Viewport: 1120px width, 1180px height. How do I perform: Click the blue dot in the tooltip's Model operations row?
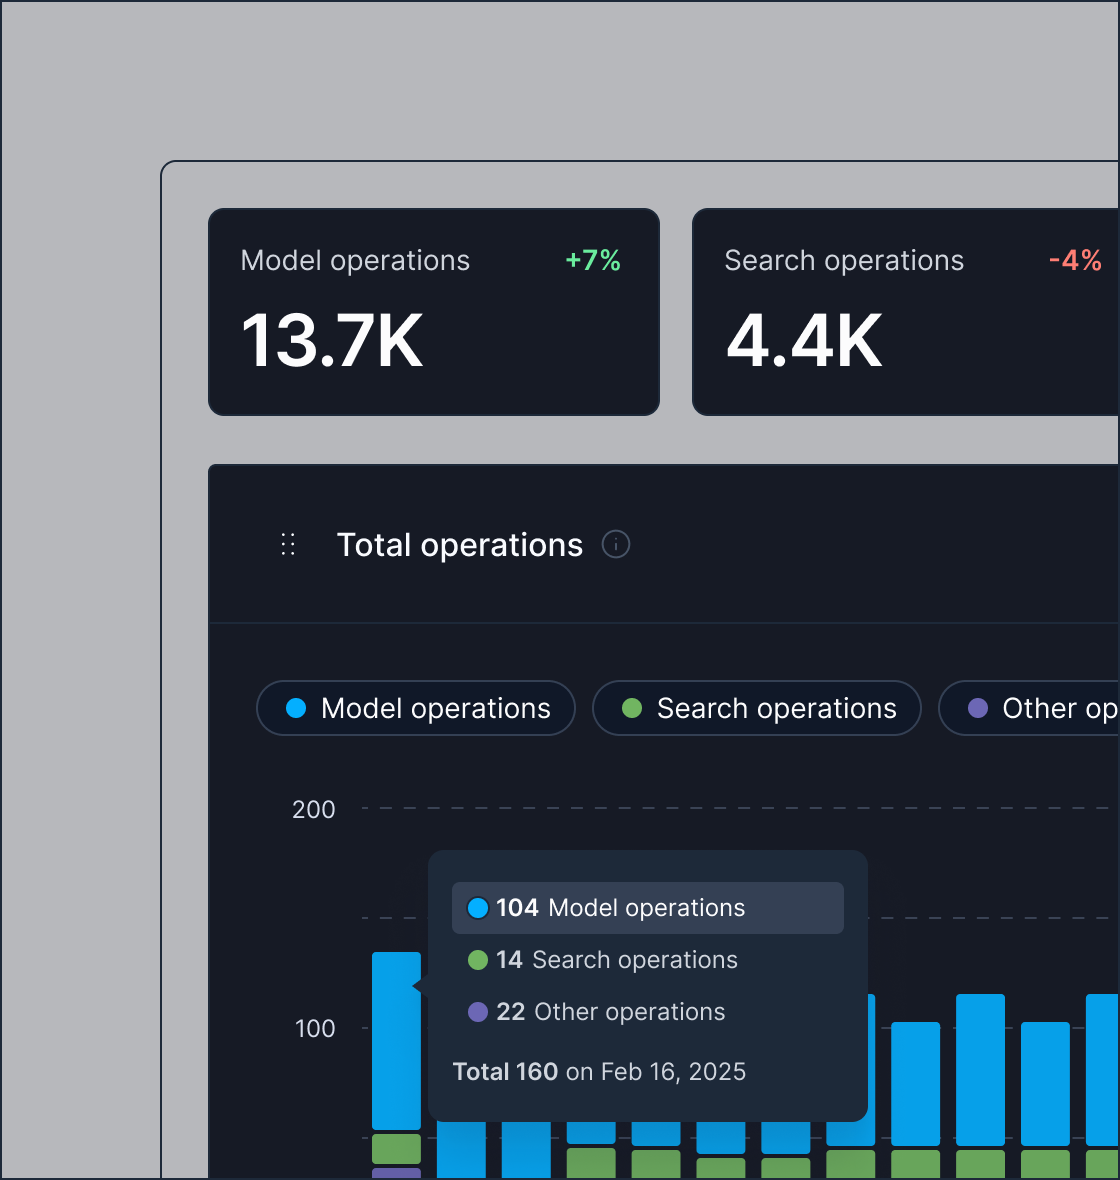tap(478, 908)
